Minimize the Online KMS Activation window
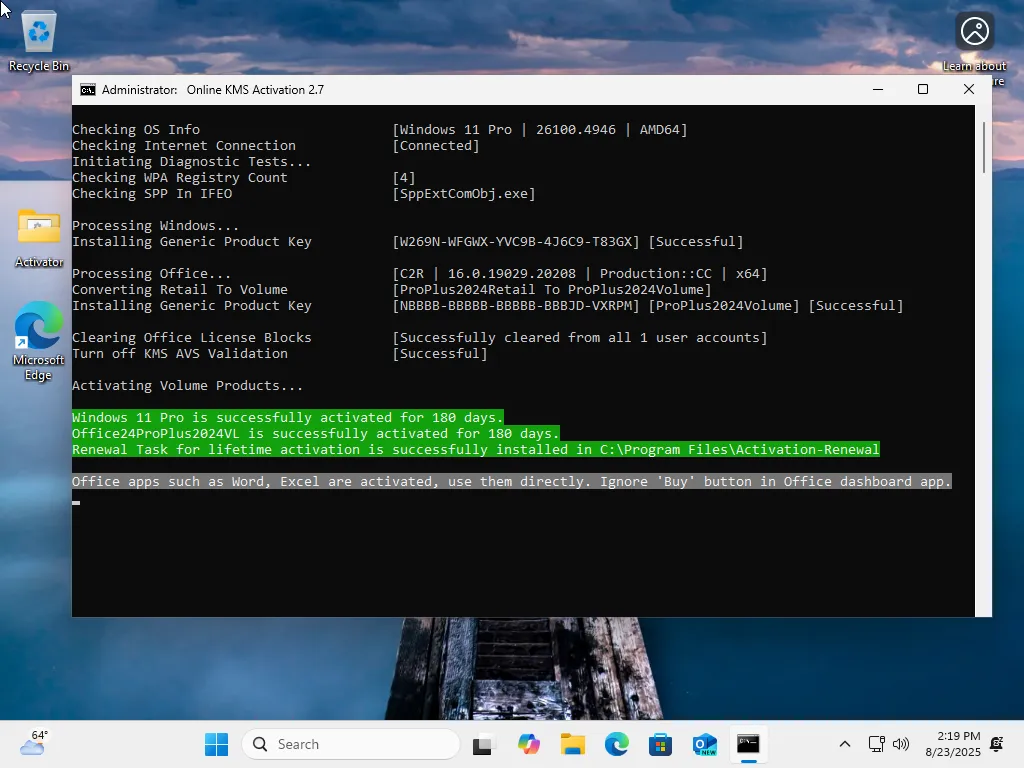1024x768 pixels. (x=878, y=89)
